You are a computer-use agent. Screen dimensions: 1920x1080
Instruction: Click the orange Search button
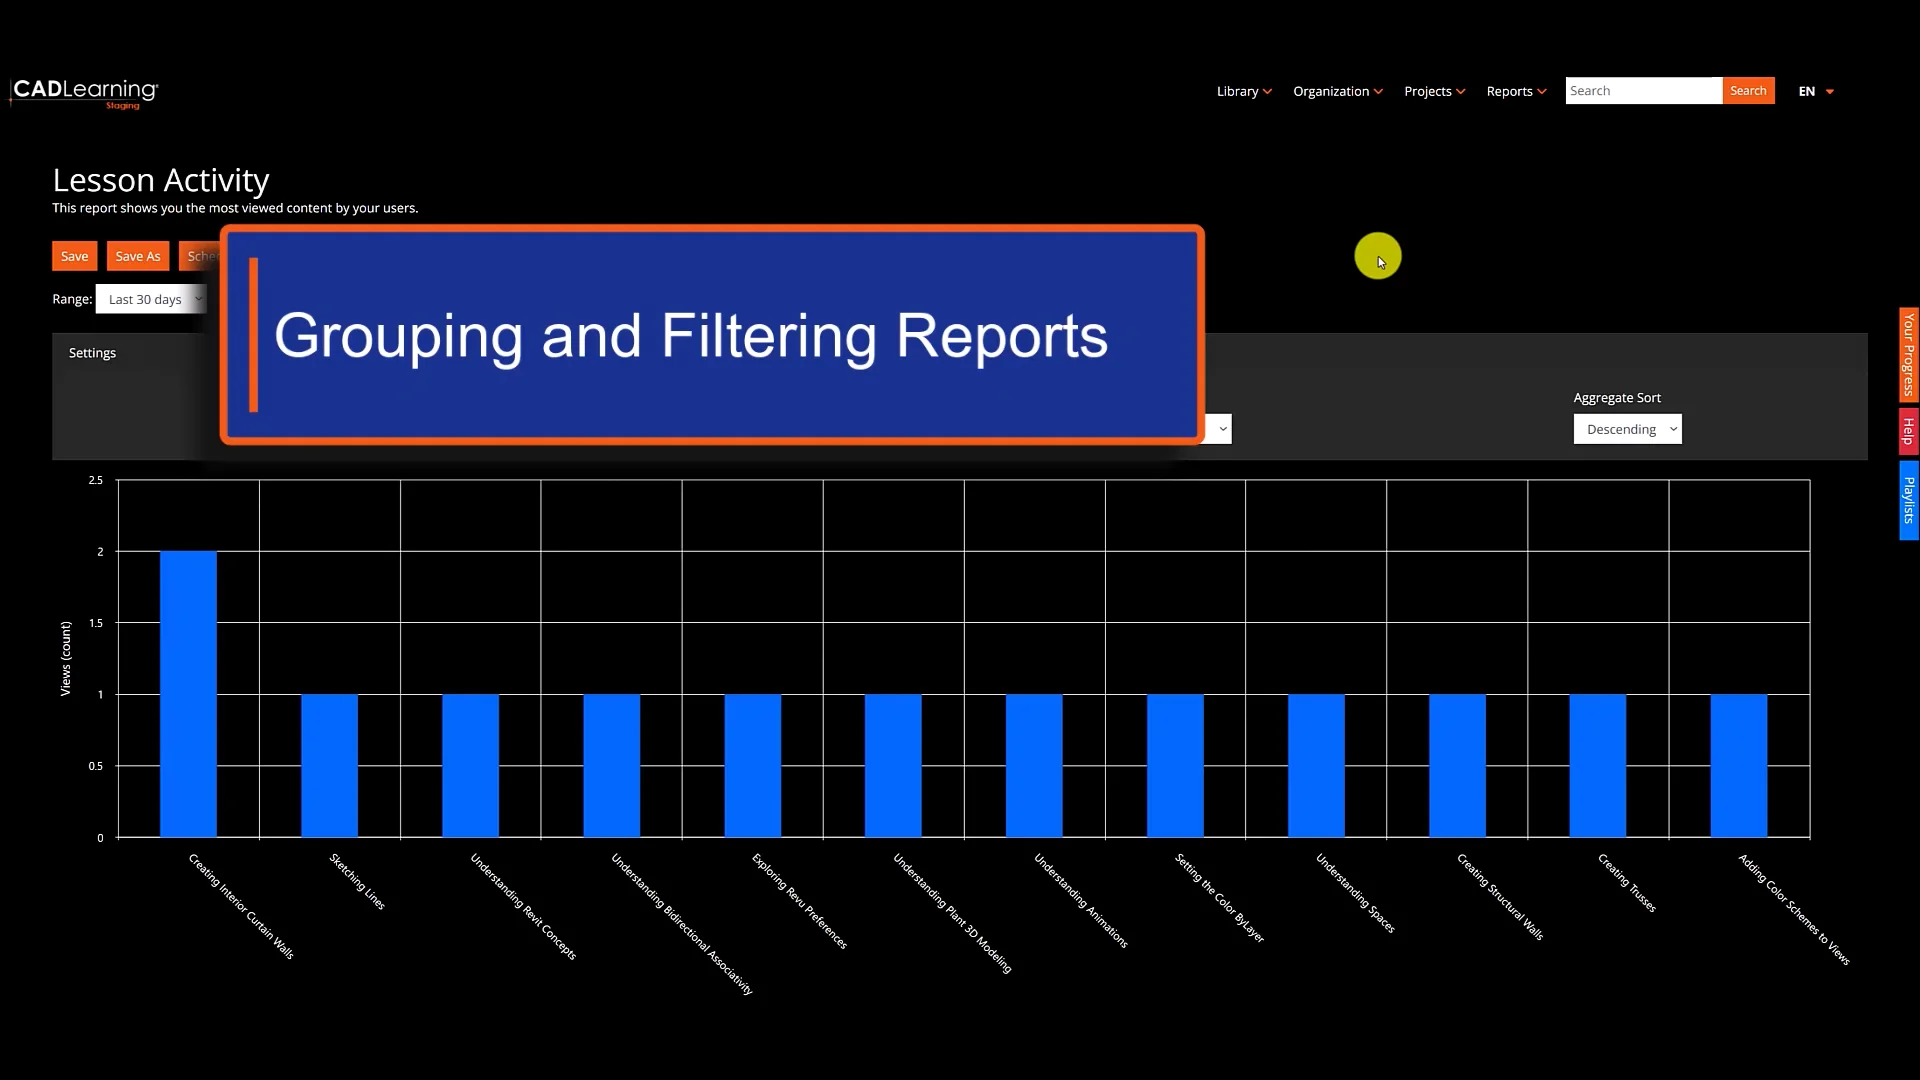click(1748, 91)
